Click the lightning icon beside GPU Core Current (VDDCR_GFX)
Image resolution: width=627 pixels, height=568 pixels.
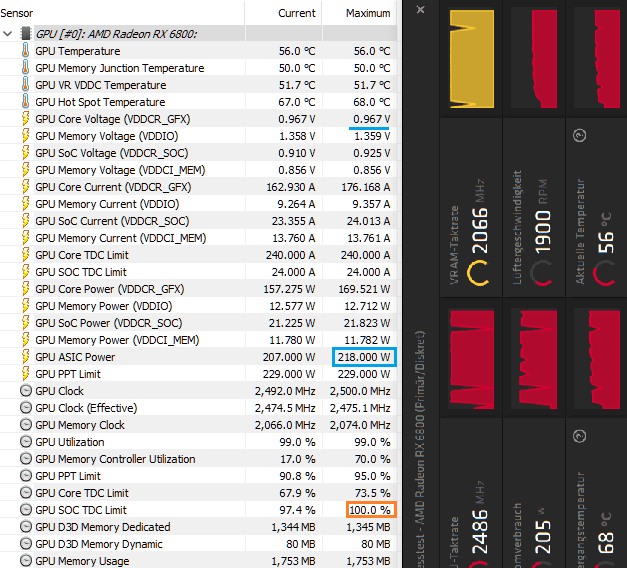pyautogui.click(x=26, y=187)
